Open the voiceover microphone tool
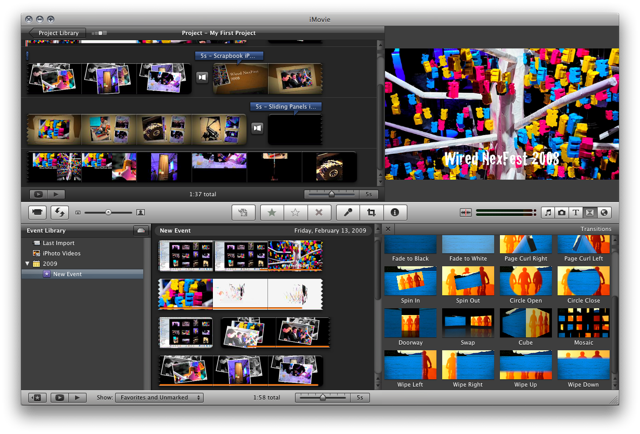The image size is (640, 434). coord(348,212)
